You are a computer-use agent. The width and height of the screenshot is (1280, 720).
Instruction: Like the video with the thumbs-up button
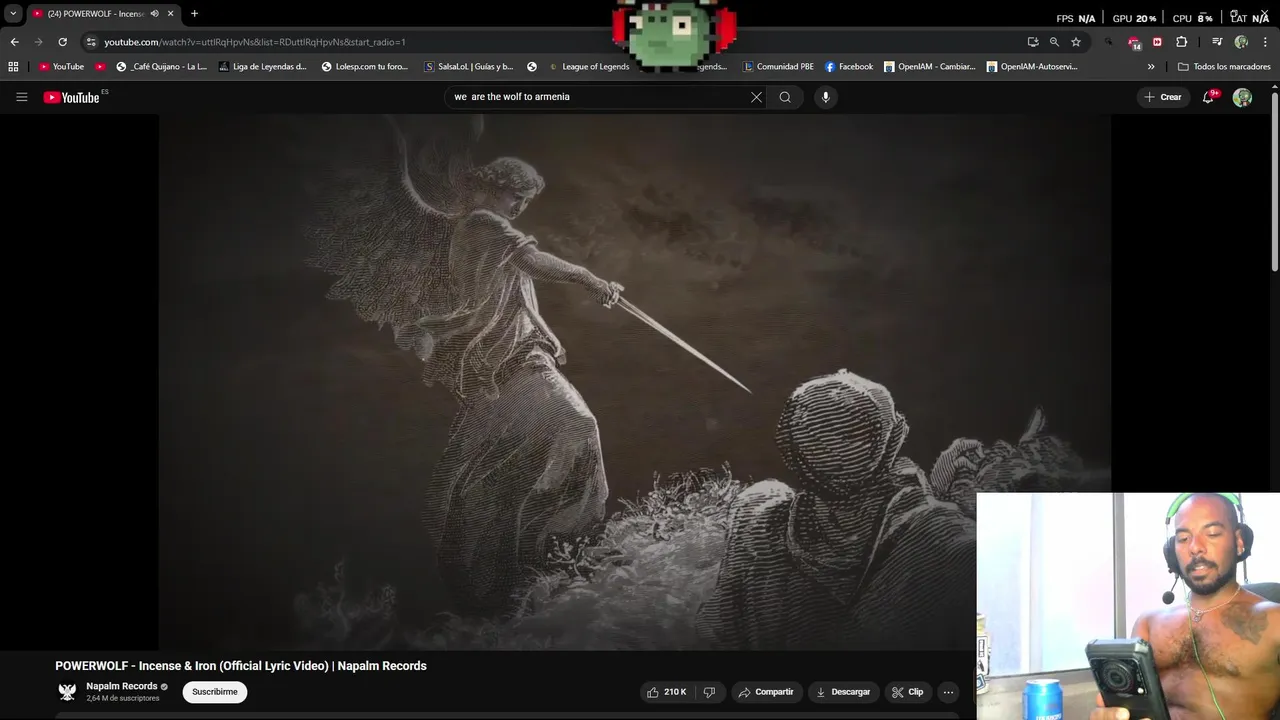pos(666,692)
